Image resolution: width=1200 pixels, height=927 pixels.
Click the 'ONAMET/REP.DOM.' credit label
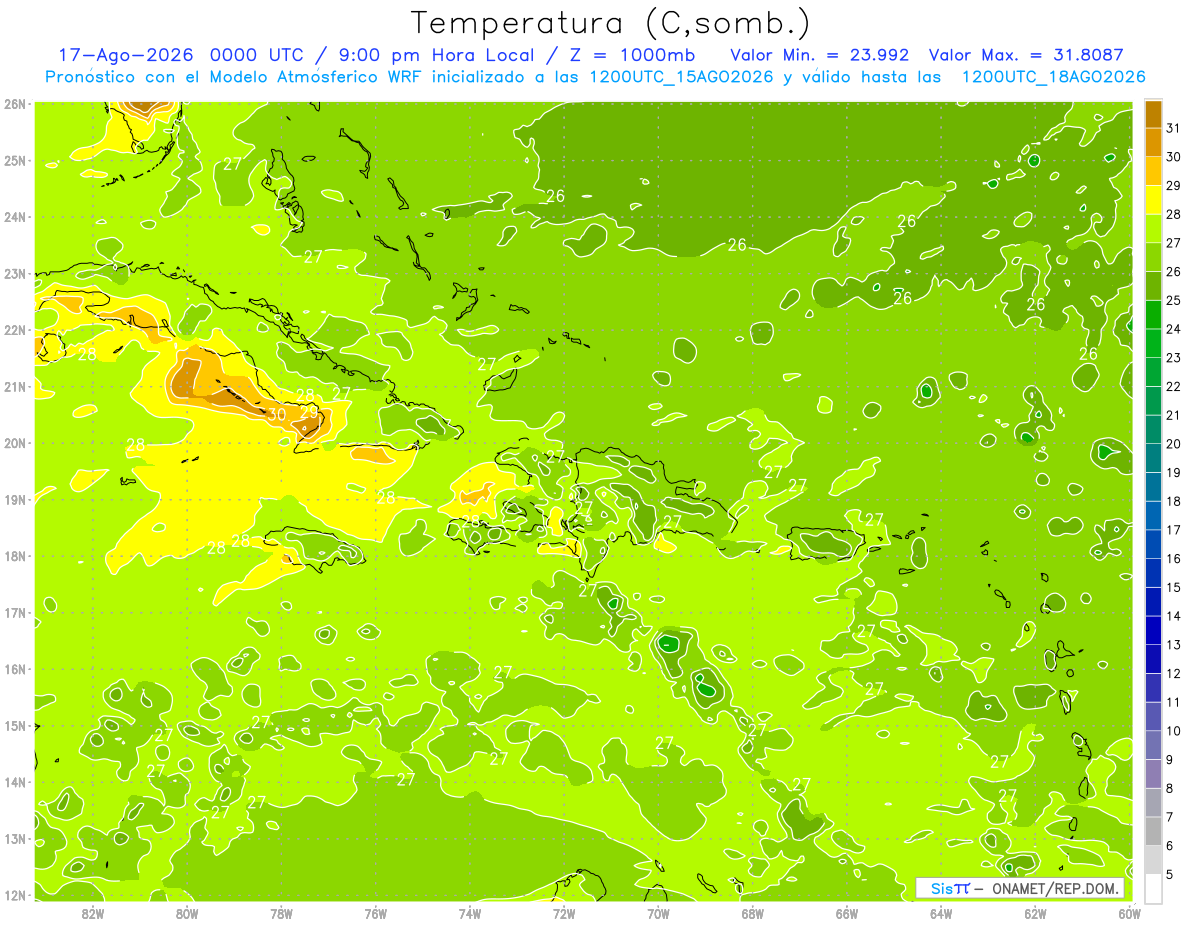coord(1055,888)
